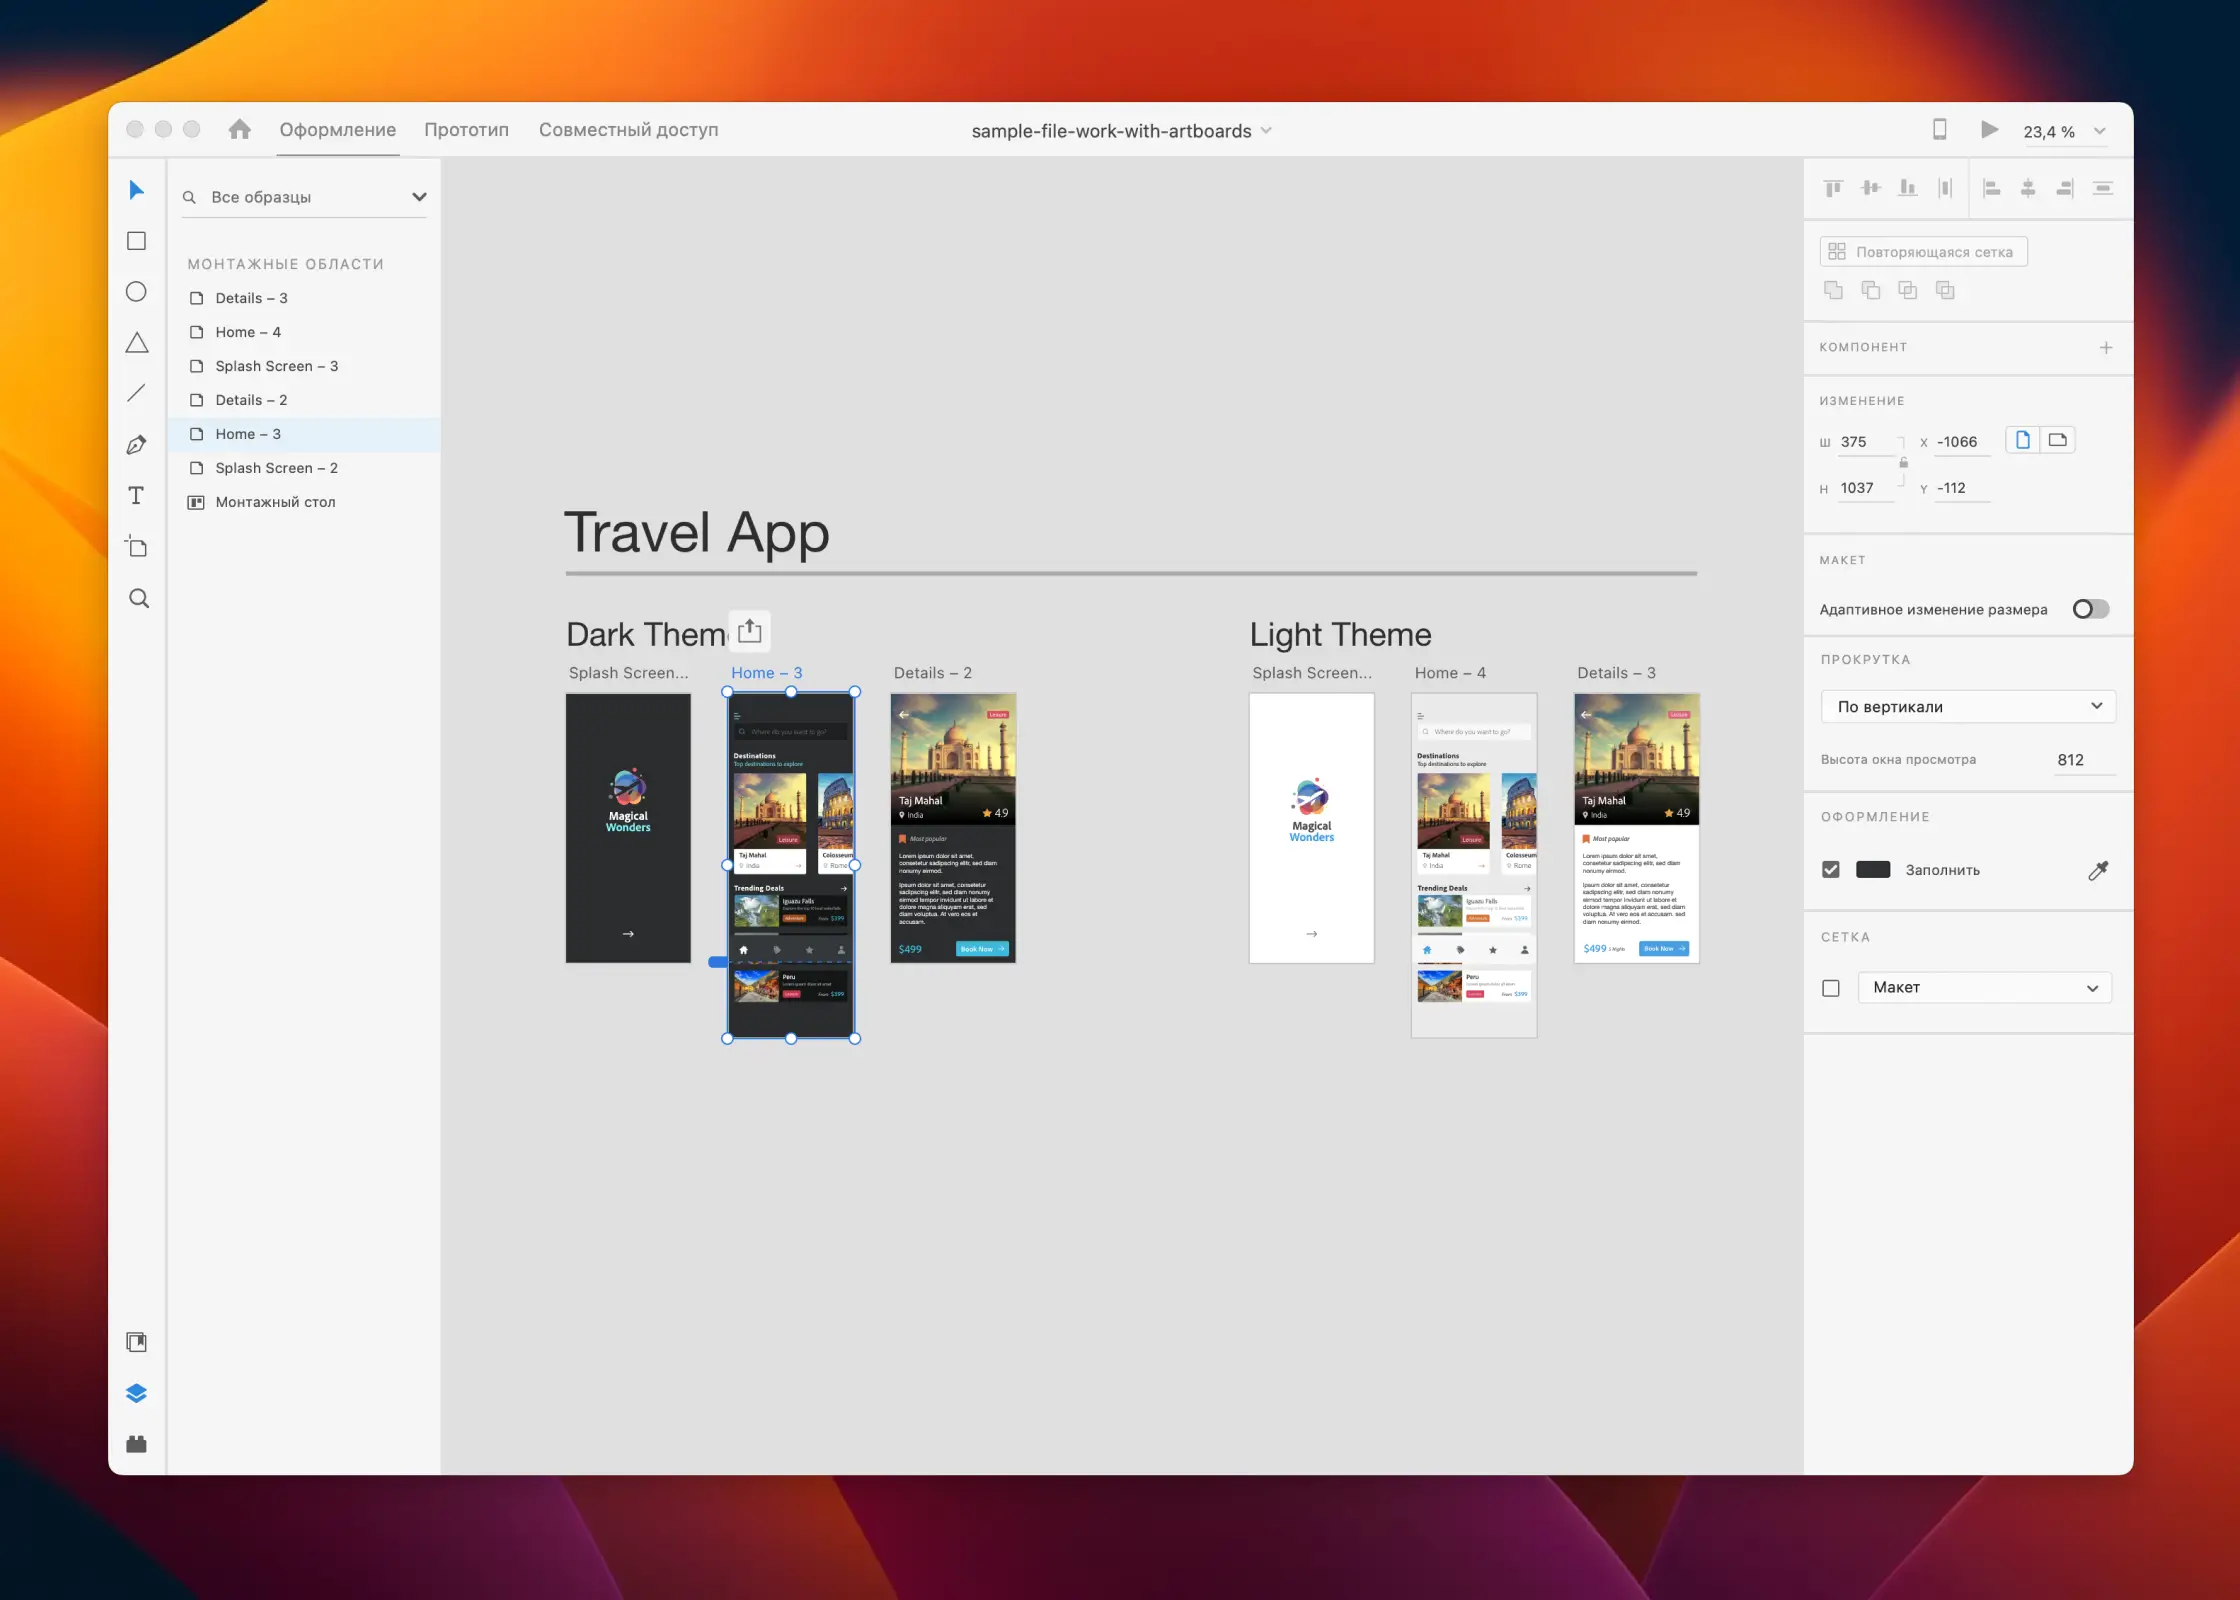Open the Совместный доступ tab

click(627, 129)
